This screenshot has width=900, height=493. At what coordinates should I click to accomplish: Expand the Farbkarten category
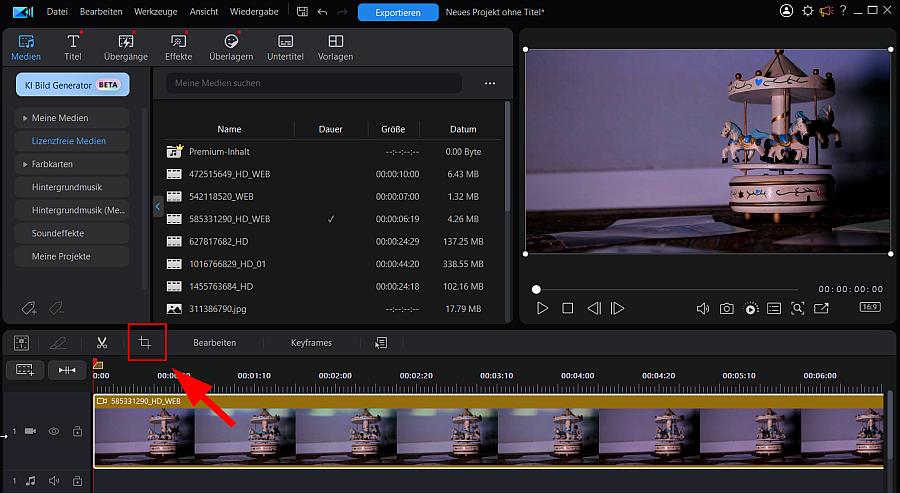[24, 164]
